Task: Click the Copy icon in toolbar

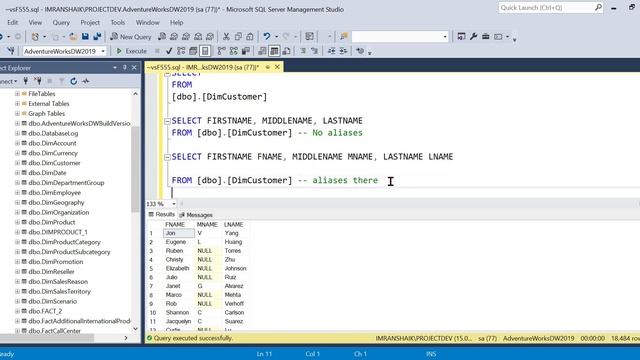Action: click(x=238, y=37)
